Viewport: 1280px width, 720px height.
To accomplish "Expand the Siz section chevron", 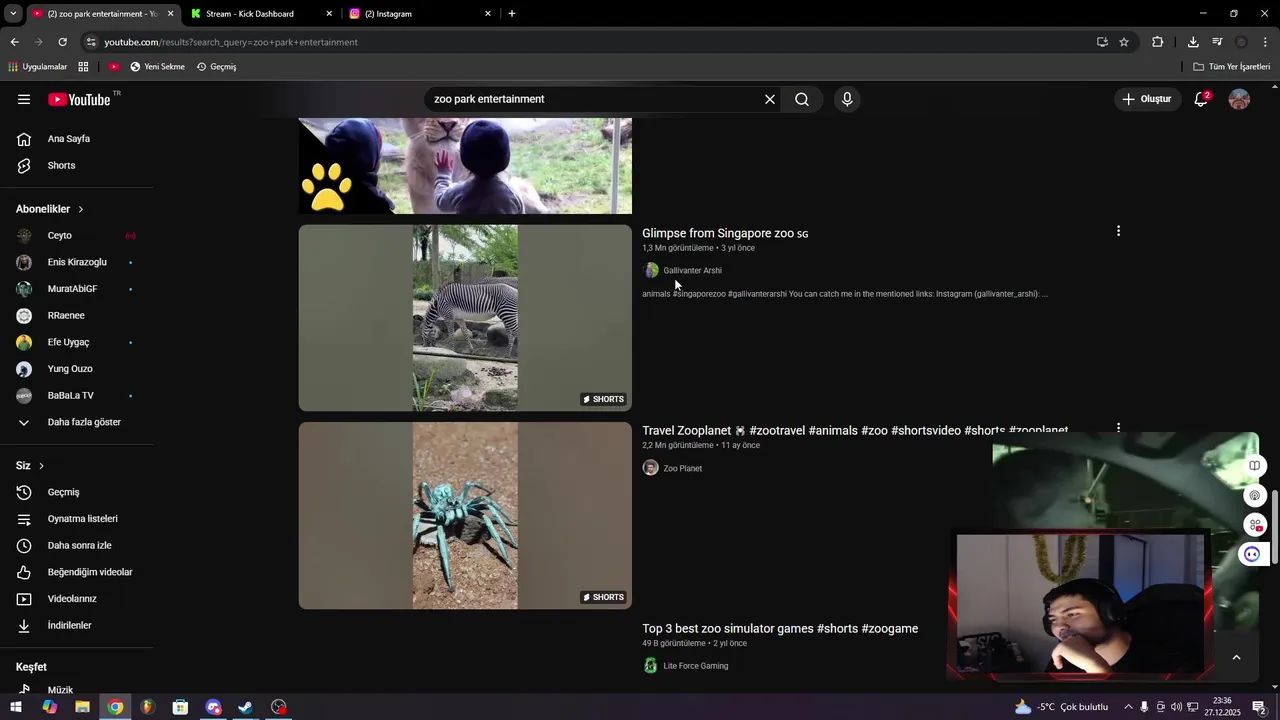I will tap(41, 466).
